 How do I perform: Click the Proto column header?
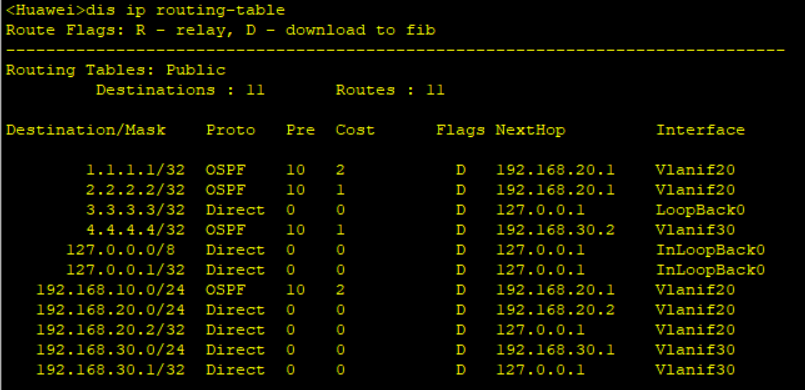pyautogui.click(x=231, y=130)
